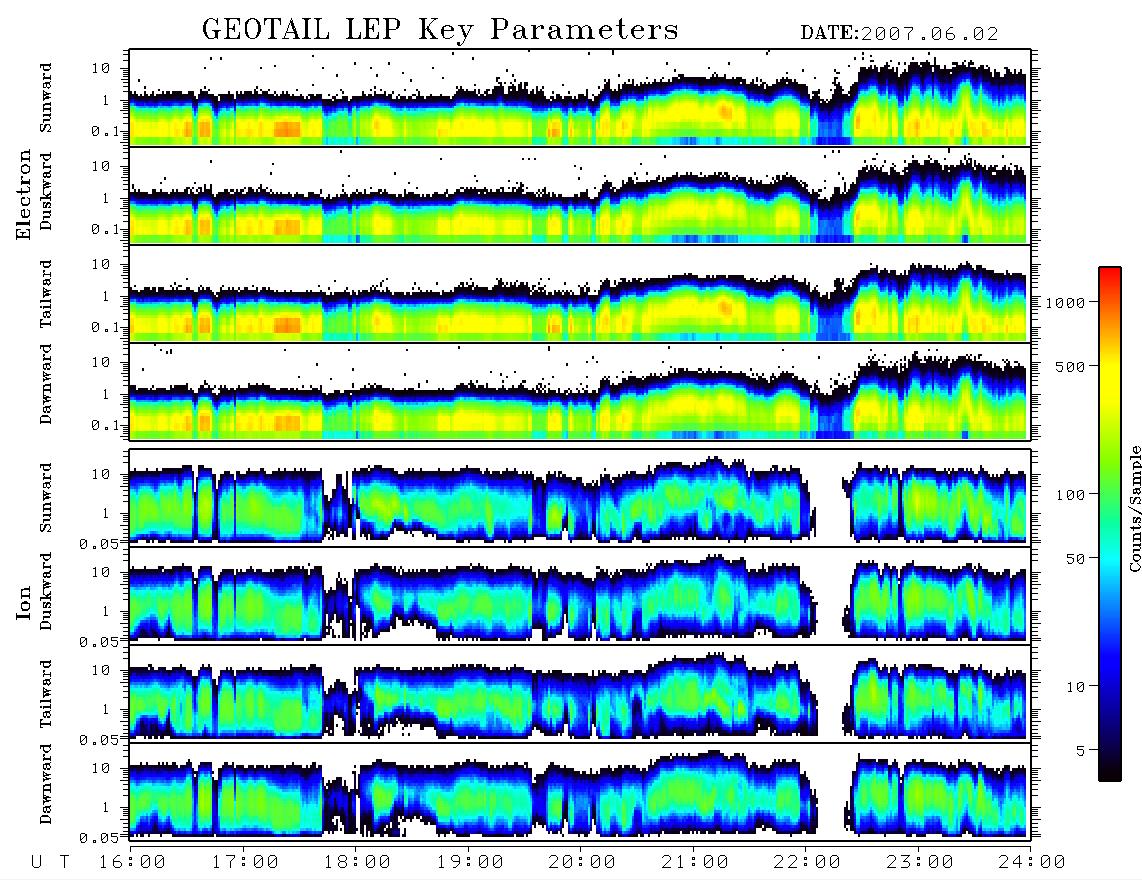Click the Ion Dawnward spectrogram panel
The image size is (1142, 880).
click(x=580, y=791)
